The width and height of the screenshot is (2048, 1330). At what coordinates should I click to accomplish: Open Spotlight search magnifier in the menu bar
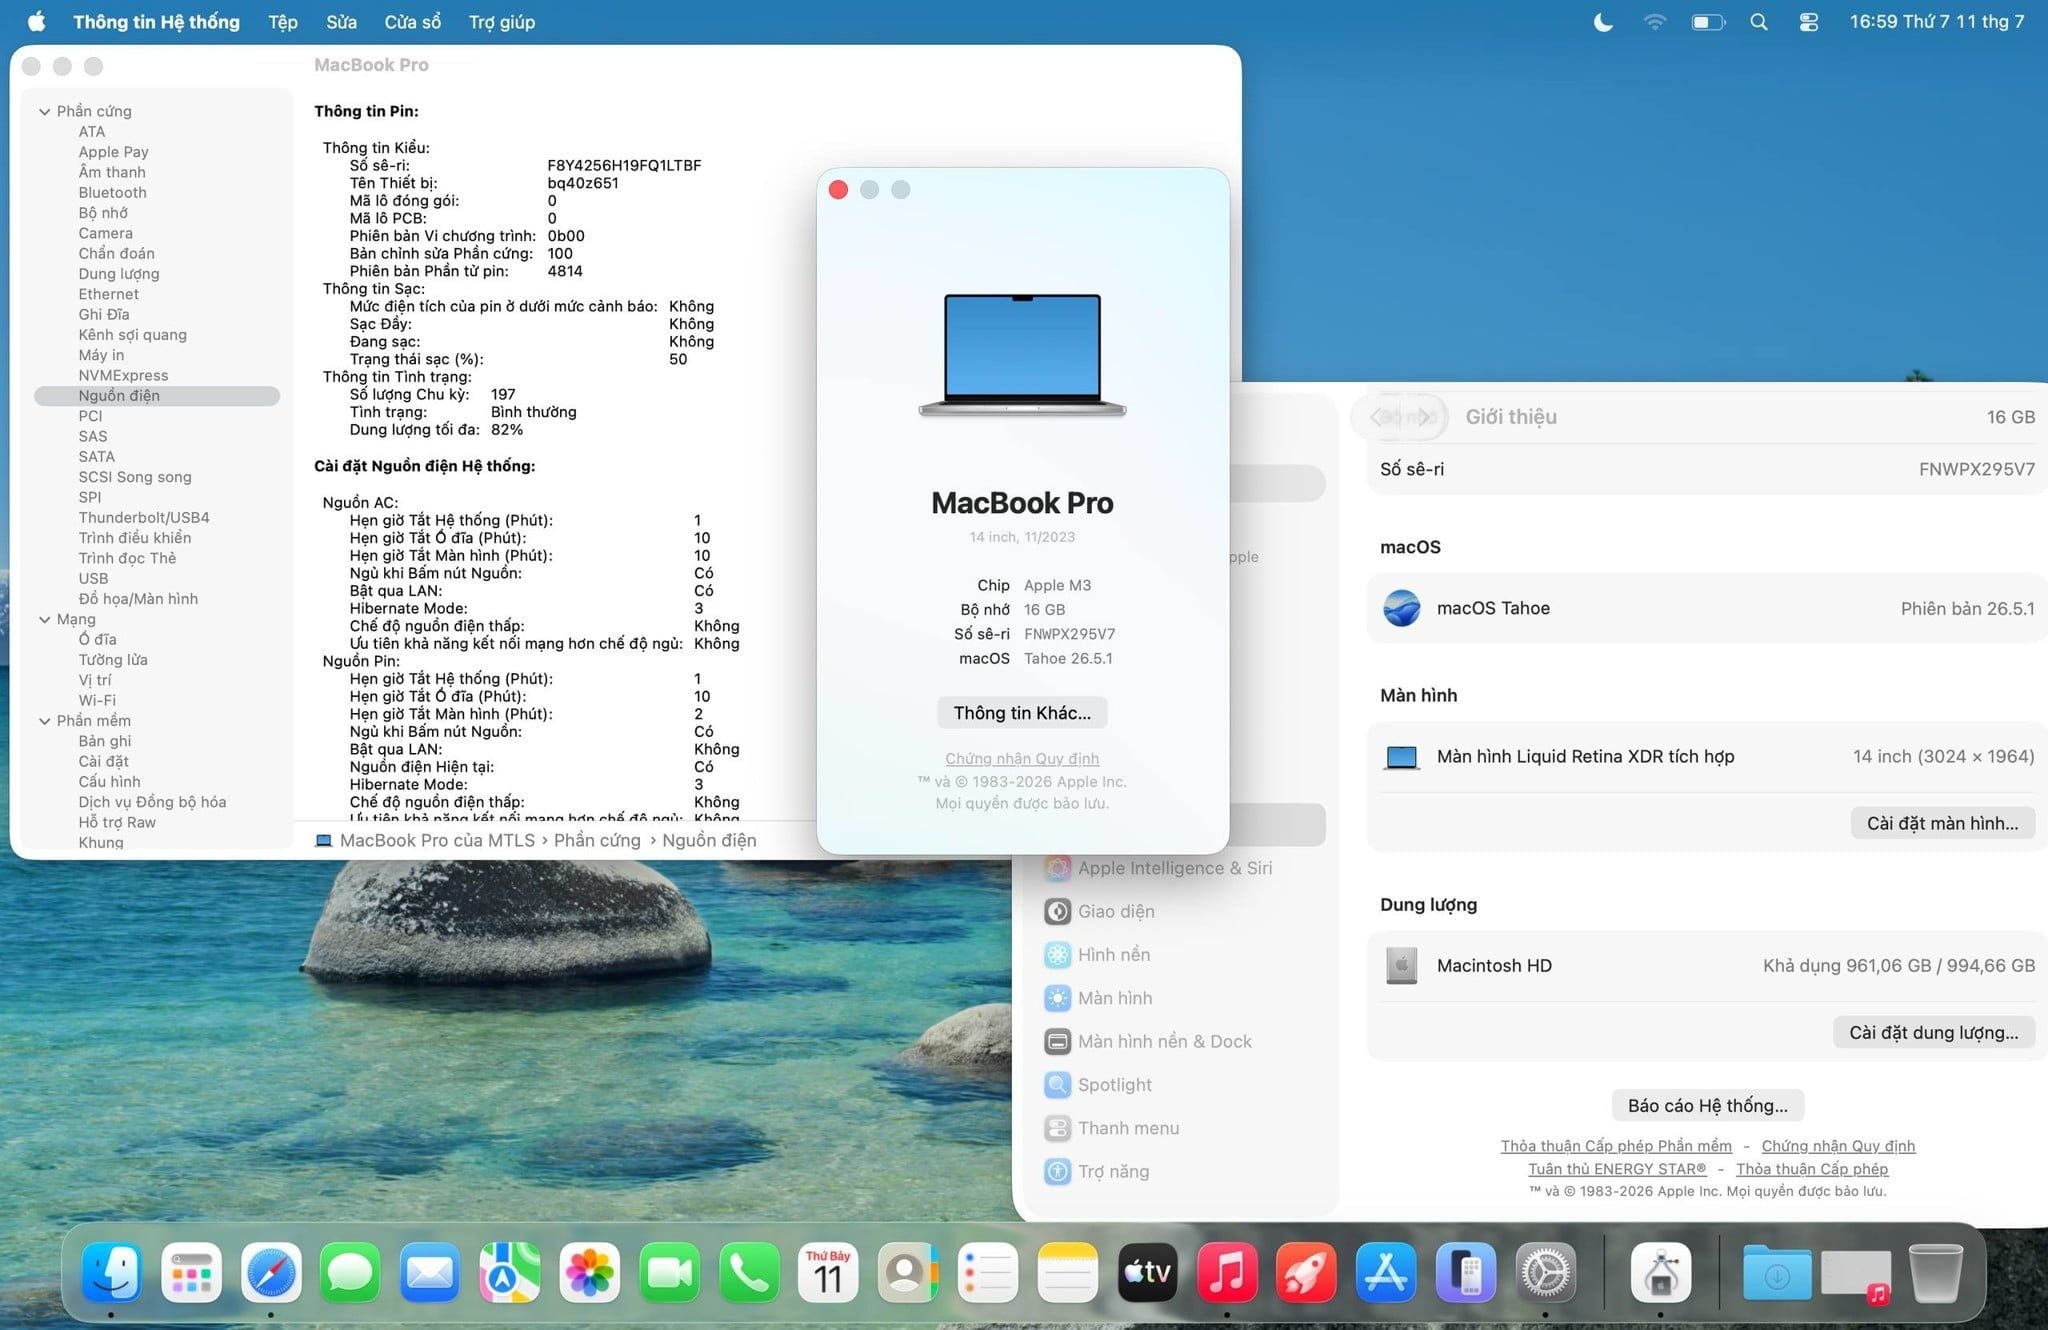[x=1759, y=22]
